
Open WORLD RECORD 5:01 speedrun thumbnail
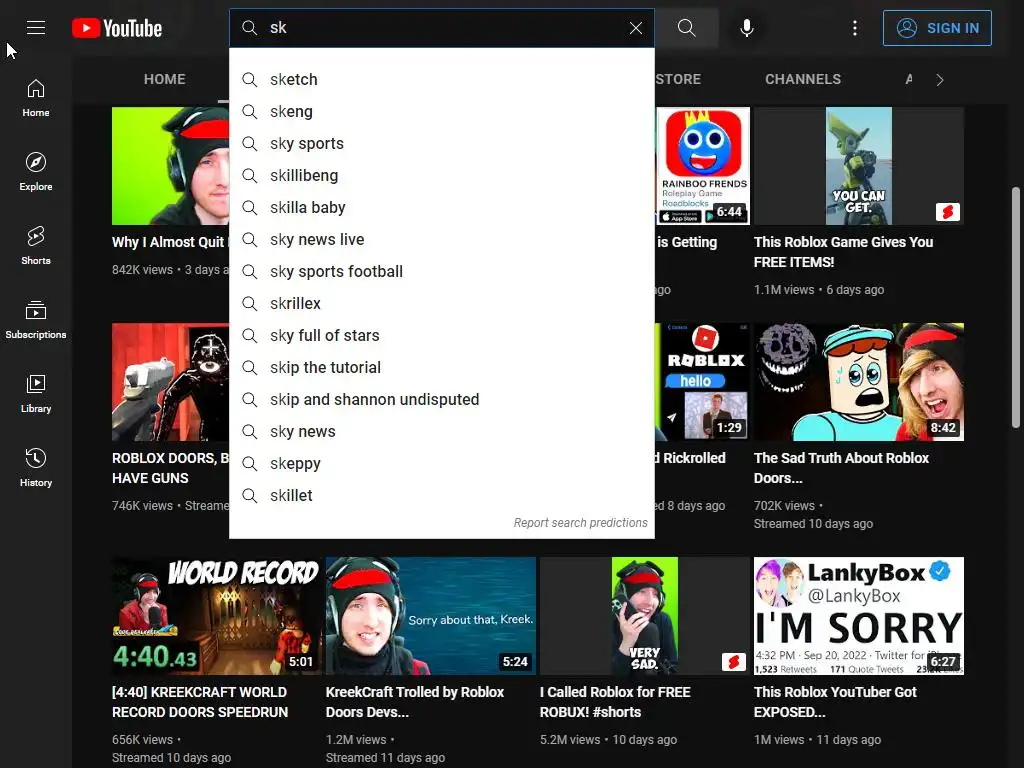pyautogui.click(x=217, y=616)
